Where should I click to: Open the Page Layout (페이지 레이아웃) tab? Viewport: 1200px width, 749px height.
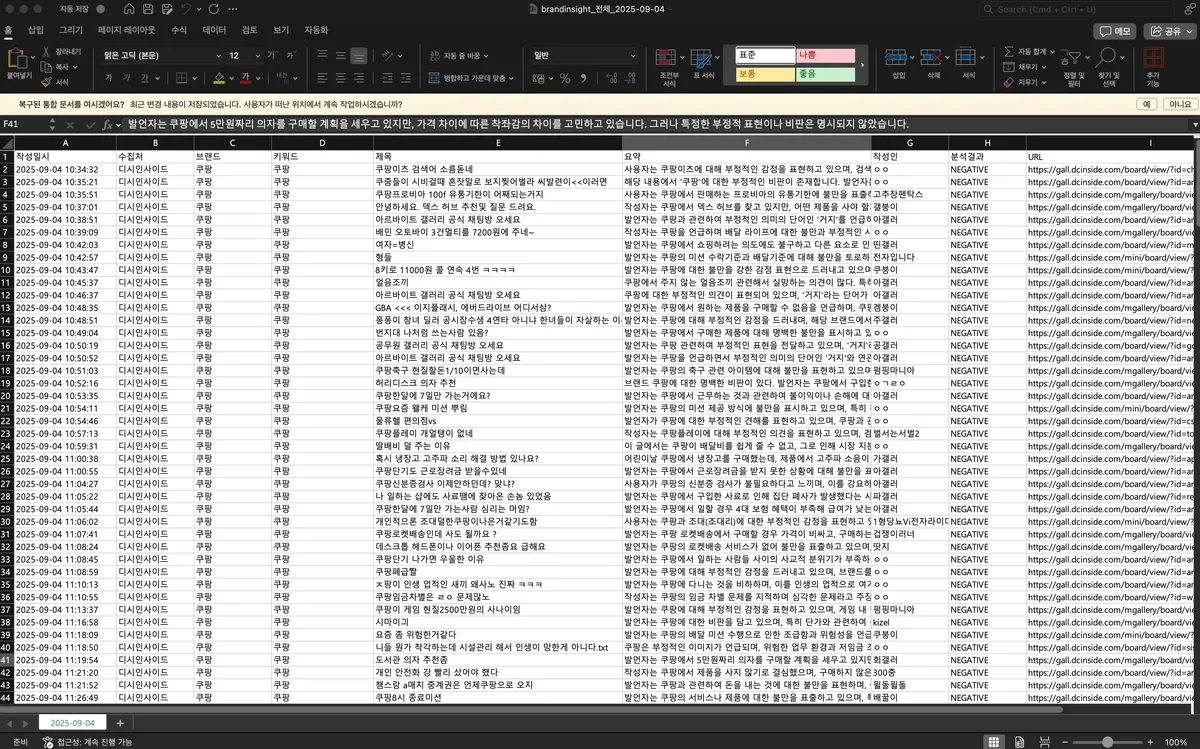pyautogui.click(x=126, y=30)
